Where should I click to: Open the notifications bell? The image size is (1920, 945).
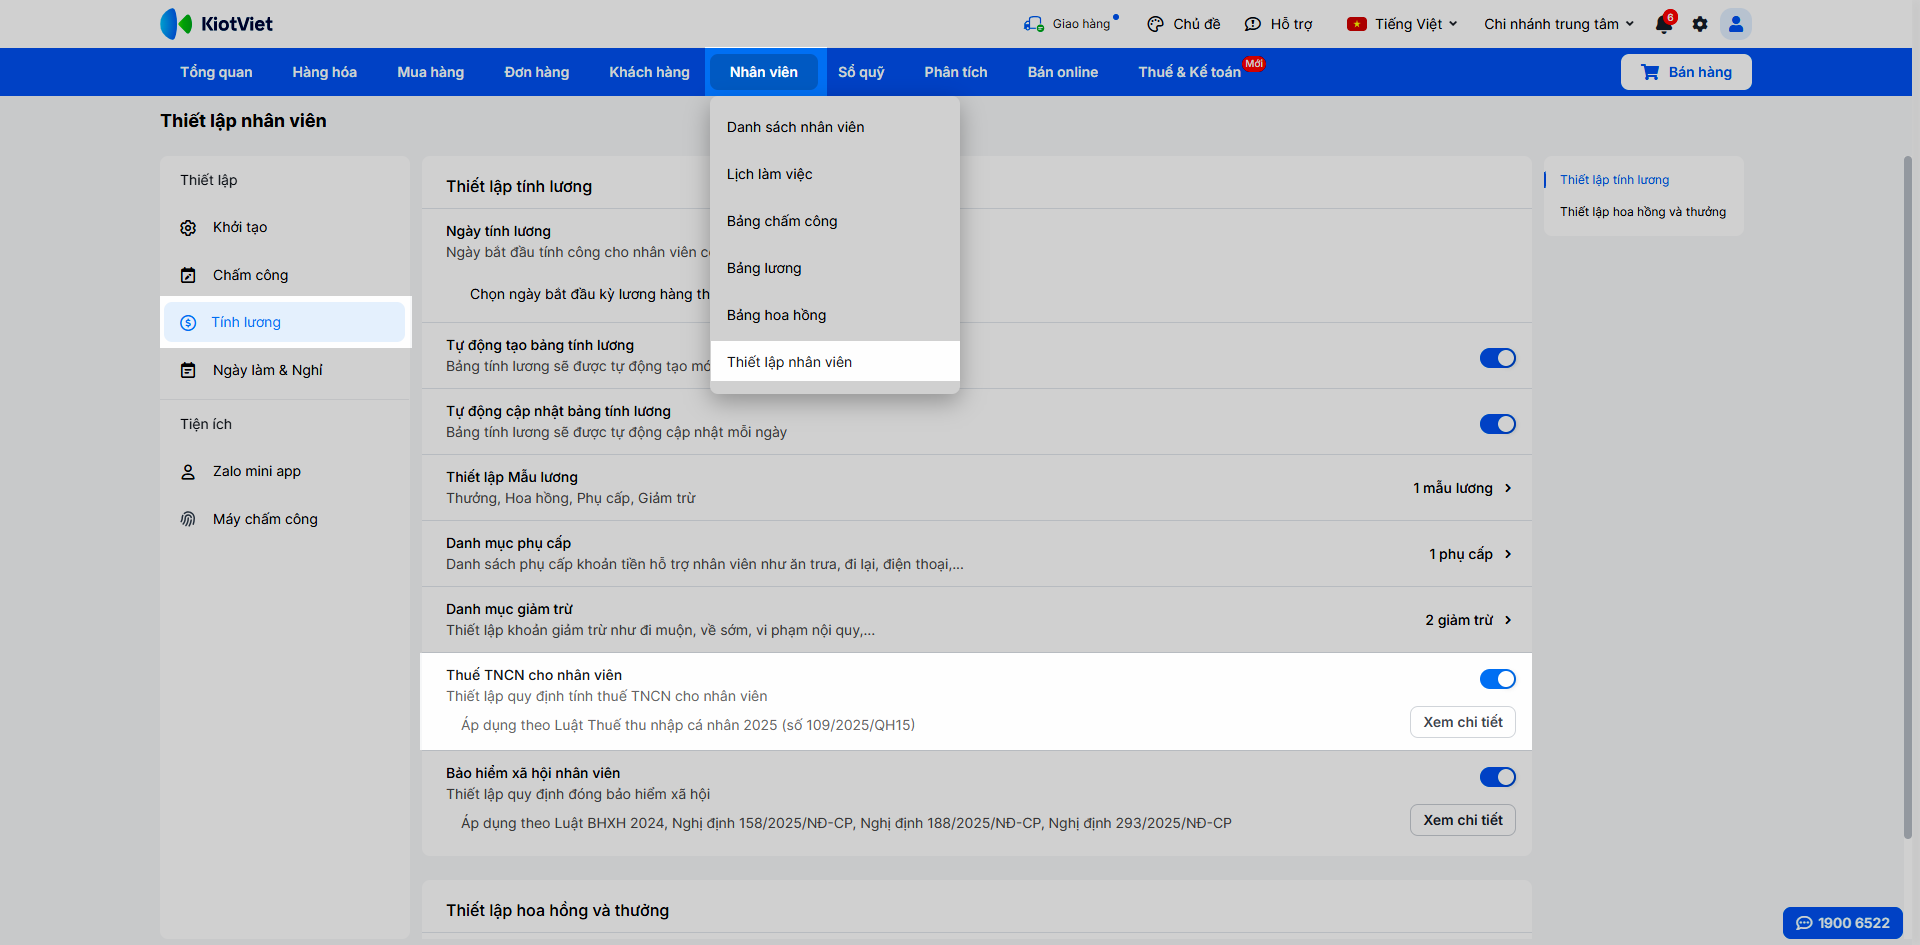point(1664,24)
